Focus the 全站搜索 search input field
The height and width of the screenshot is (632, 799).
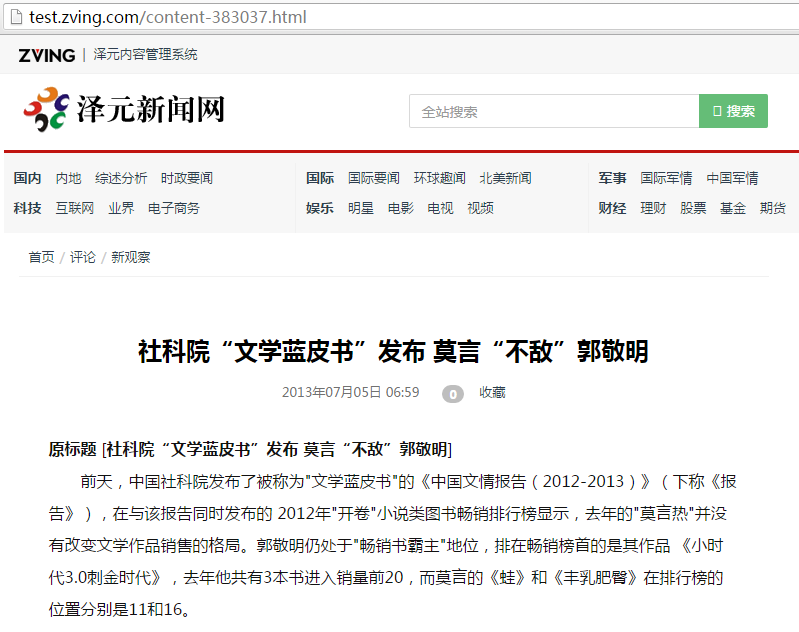pyautogui.click(x=553, y=111)
